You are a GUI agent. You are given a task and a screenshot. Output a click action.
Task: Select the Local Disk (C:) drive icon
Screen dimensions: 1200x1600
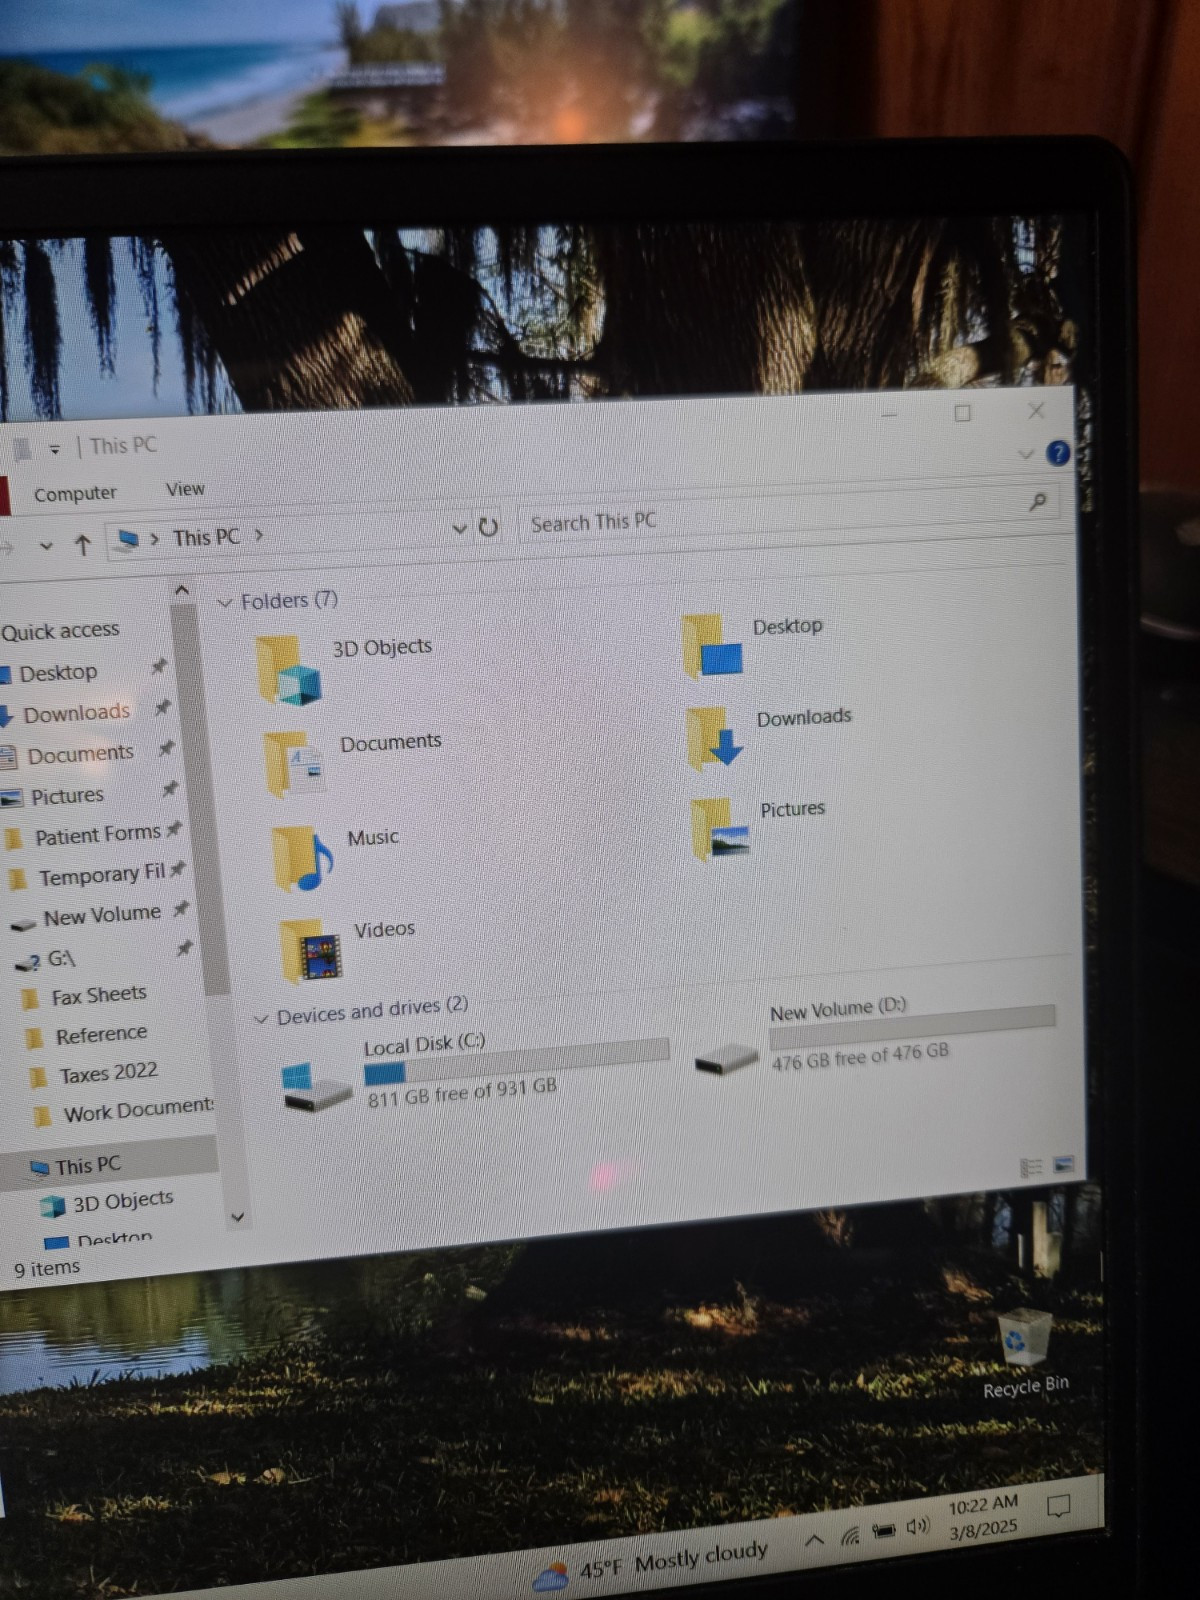tap(316, 1088)
